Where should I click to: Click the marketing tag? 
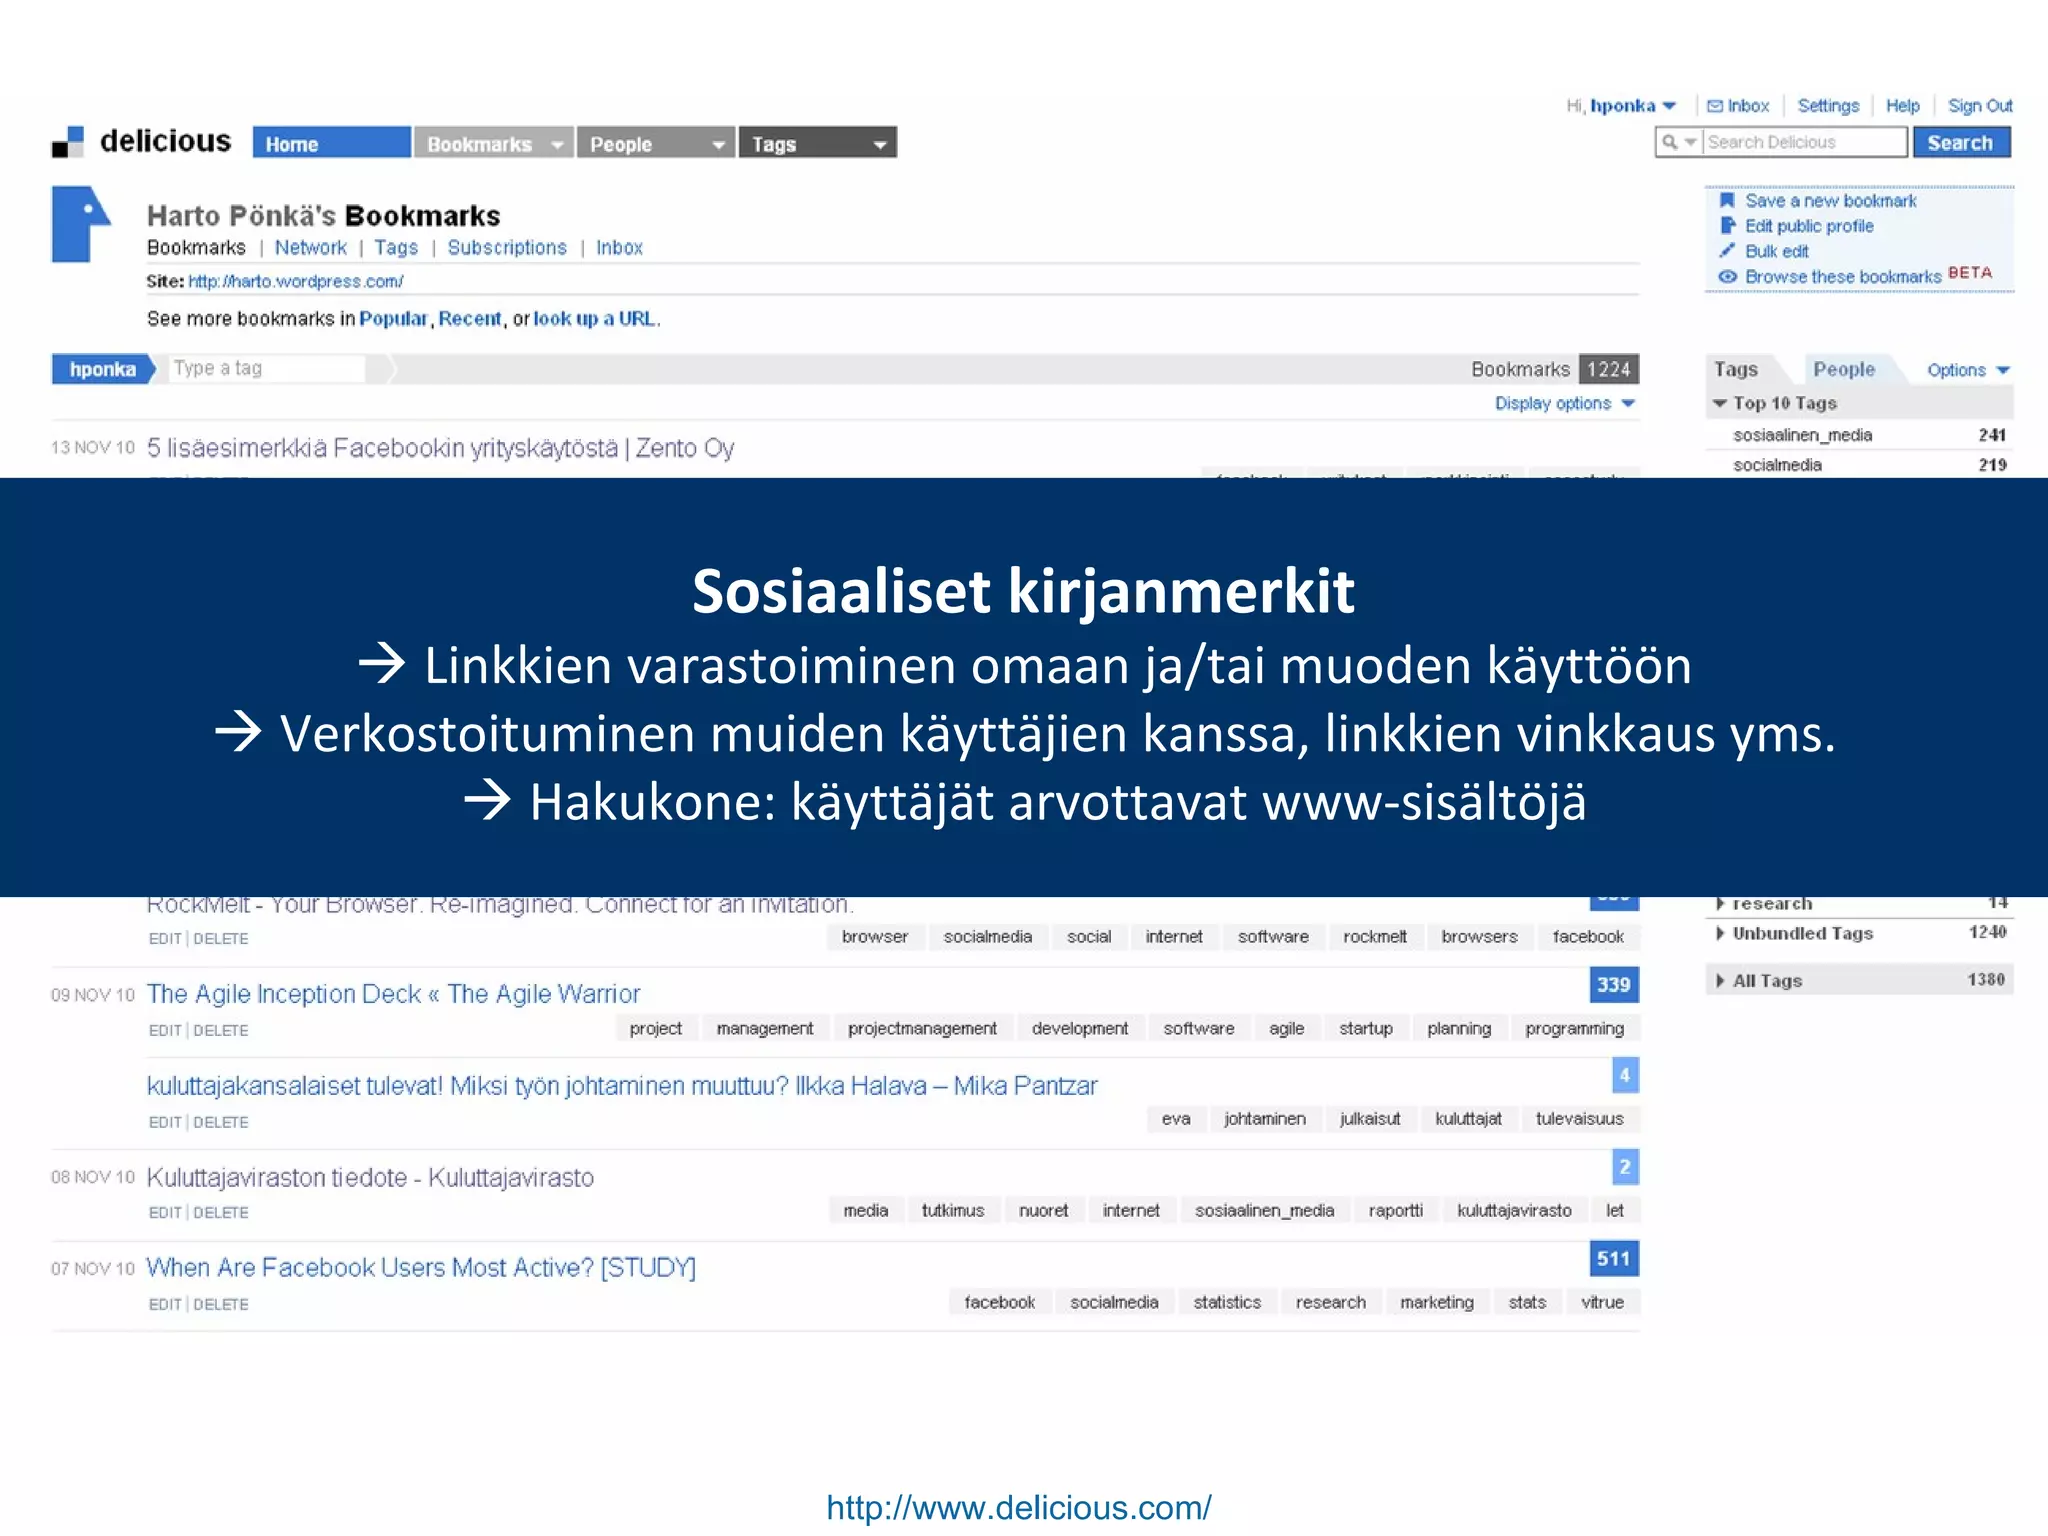click(x=1437, y=1303)
